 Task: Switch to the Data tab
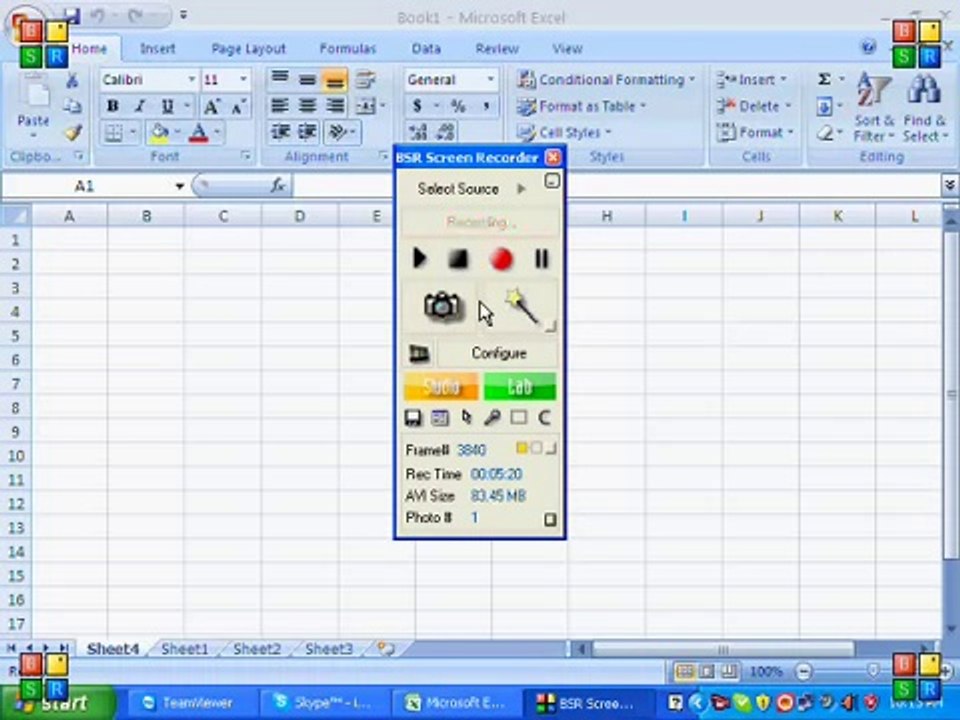point(426,48)
